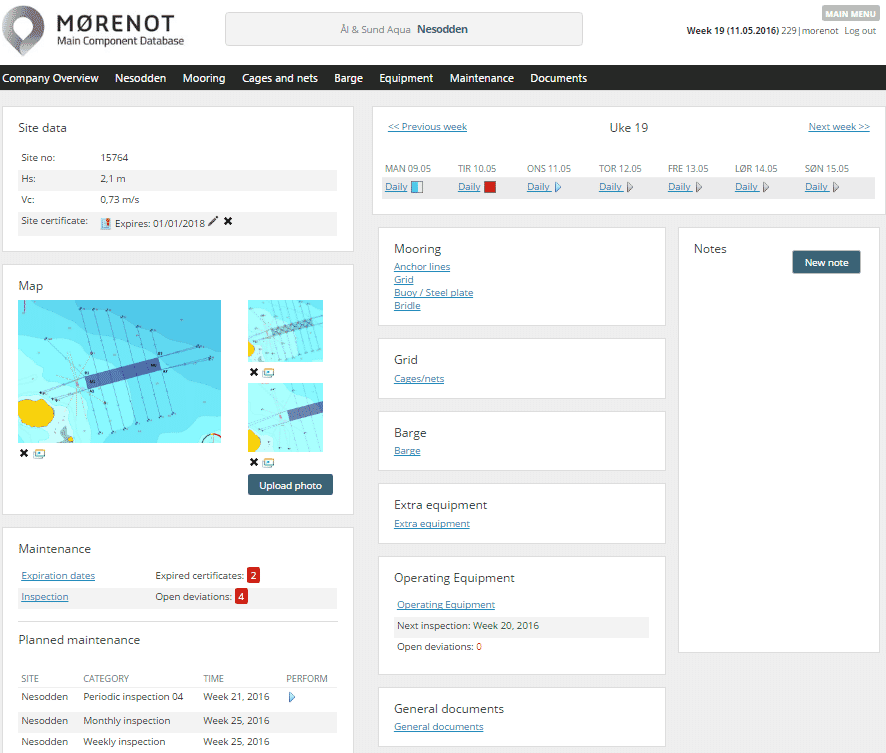Open the Anchor lines link
Image resolution: width=886 pixels, height=753 pixels.
pyautogui.click(x=422, y=266)
